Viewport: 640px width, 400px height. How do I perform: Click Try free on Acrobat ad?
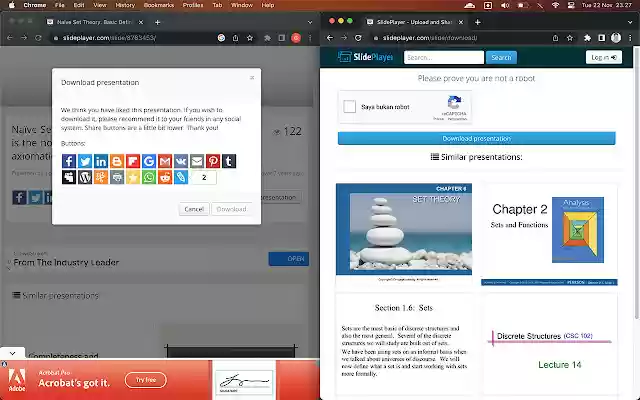pyautogui.click(x=146, y=380)
